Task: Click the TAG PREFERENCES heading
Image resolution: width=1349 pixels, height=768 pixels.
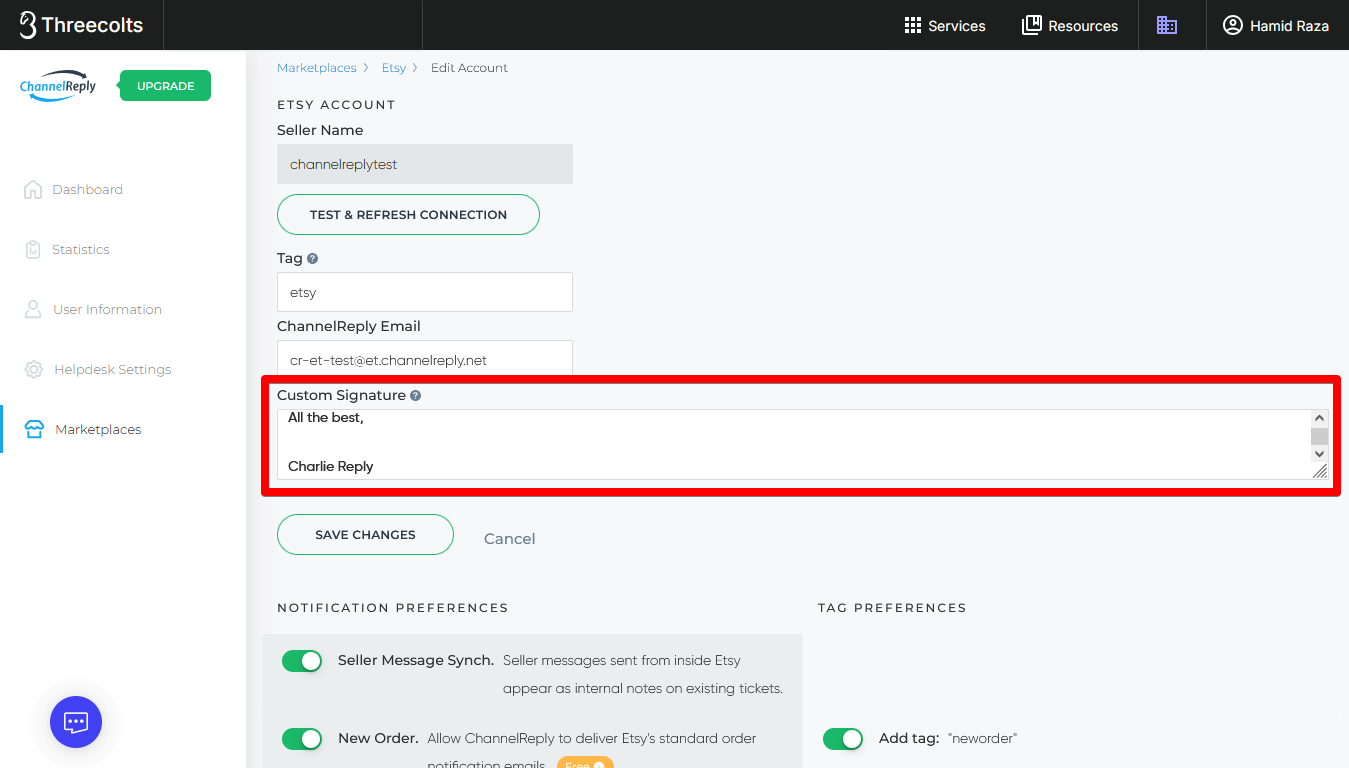Action: (x=892, y=608)
